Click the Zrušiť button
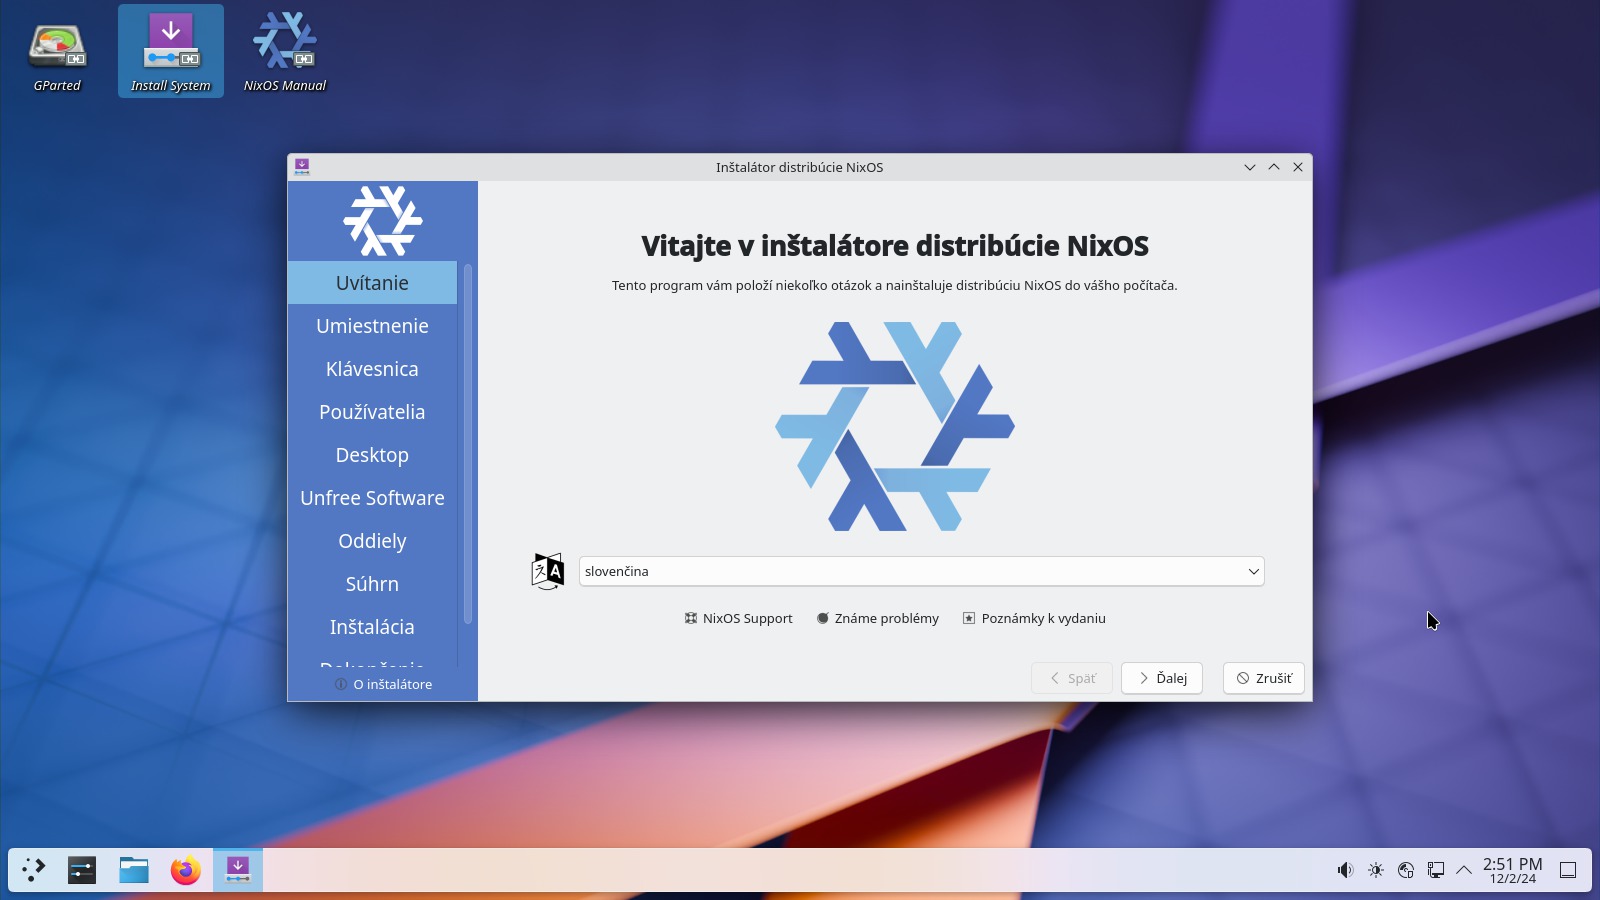Image resolution: width=1600 pixels, height=900 pixels. click(x=1264, y=678)
